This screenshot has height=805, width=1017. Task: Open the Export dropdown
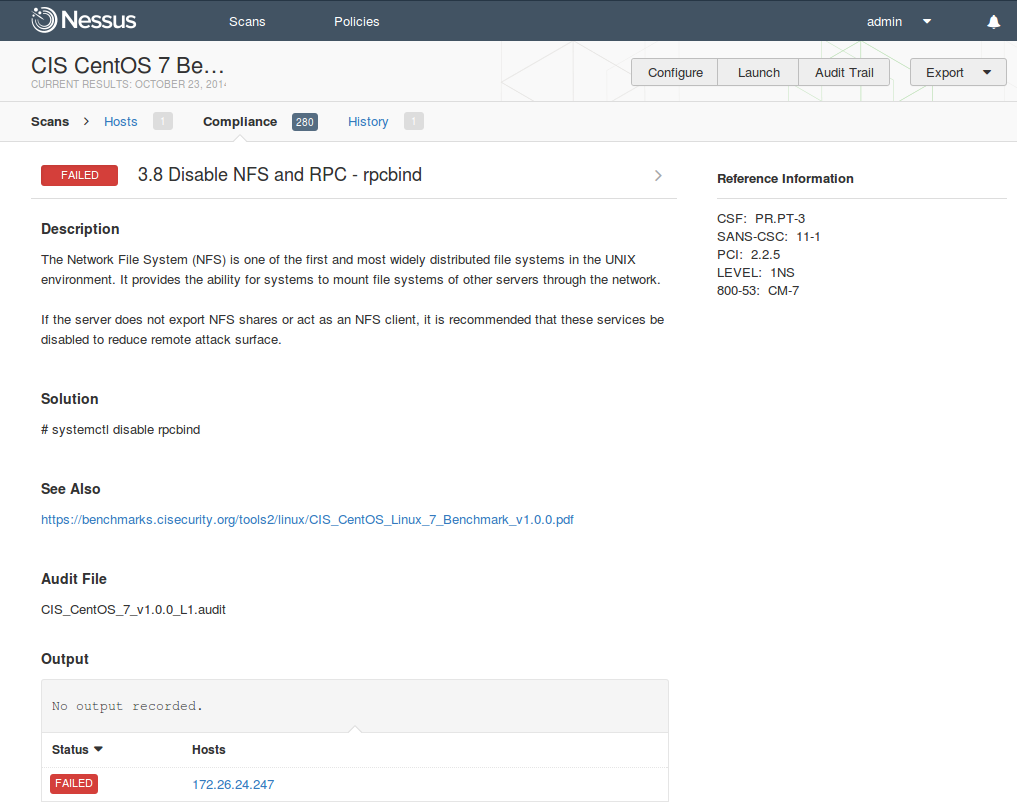[957, 72]
